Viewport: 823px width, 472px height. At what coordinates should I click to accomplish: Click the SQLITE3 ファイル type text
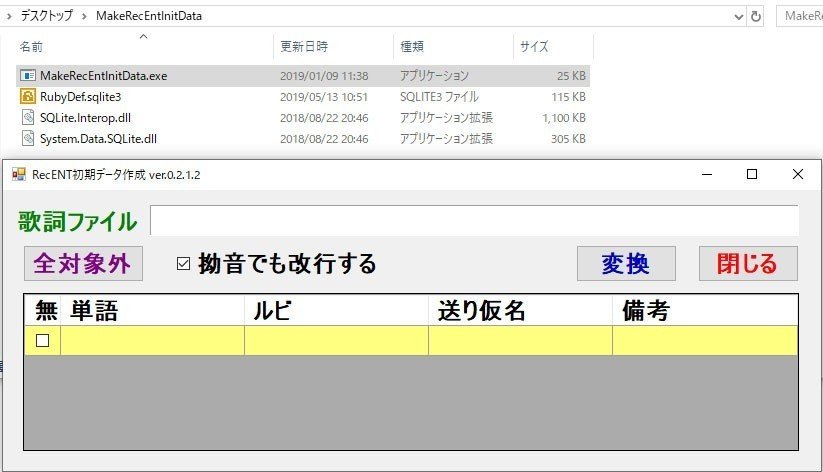tap(439, 97)
